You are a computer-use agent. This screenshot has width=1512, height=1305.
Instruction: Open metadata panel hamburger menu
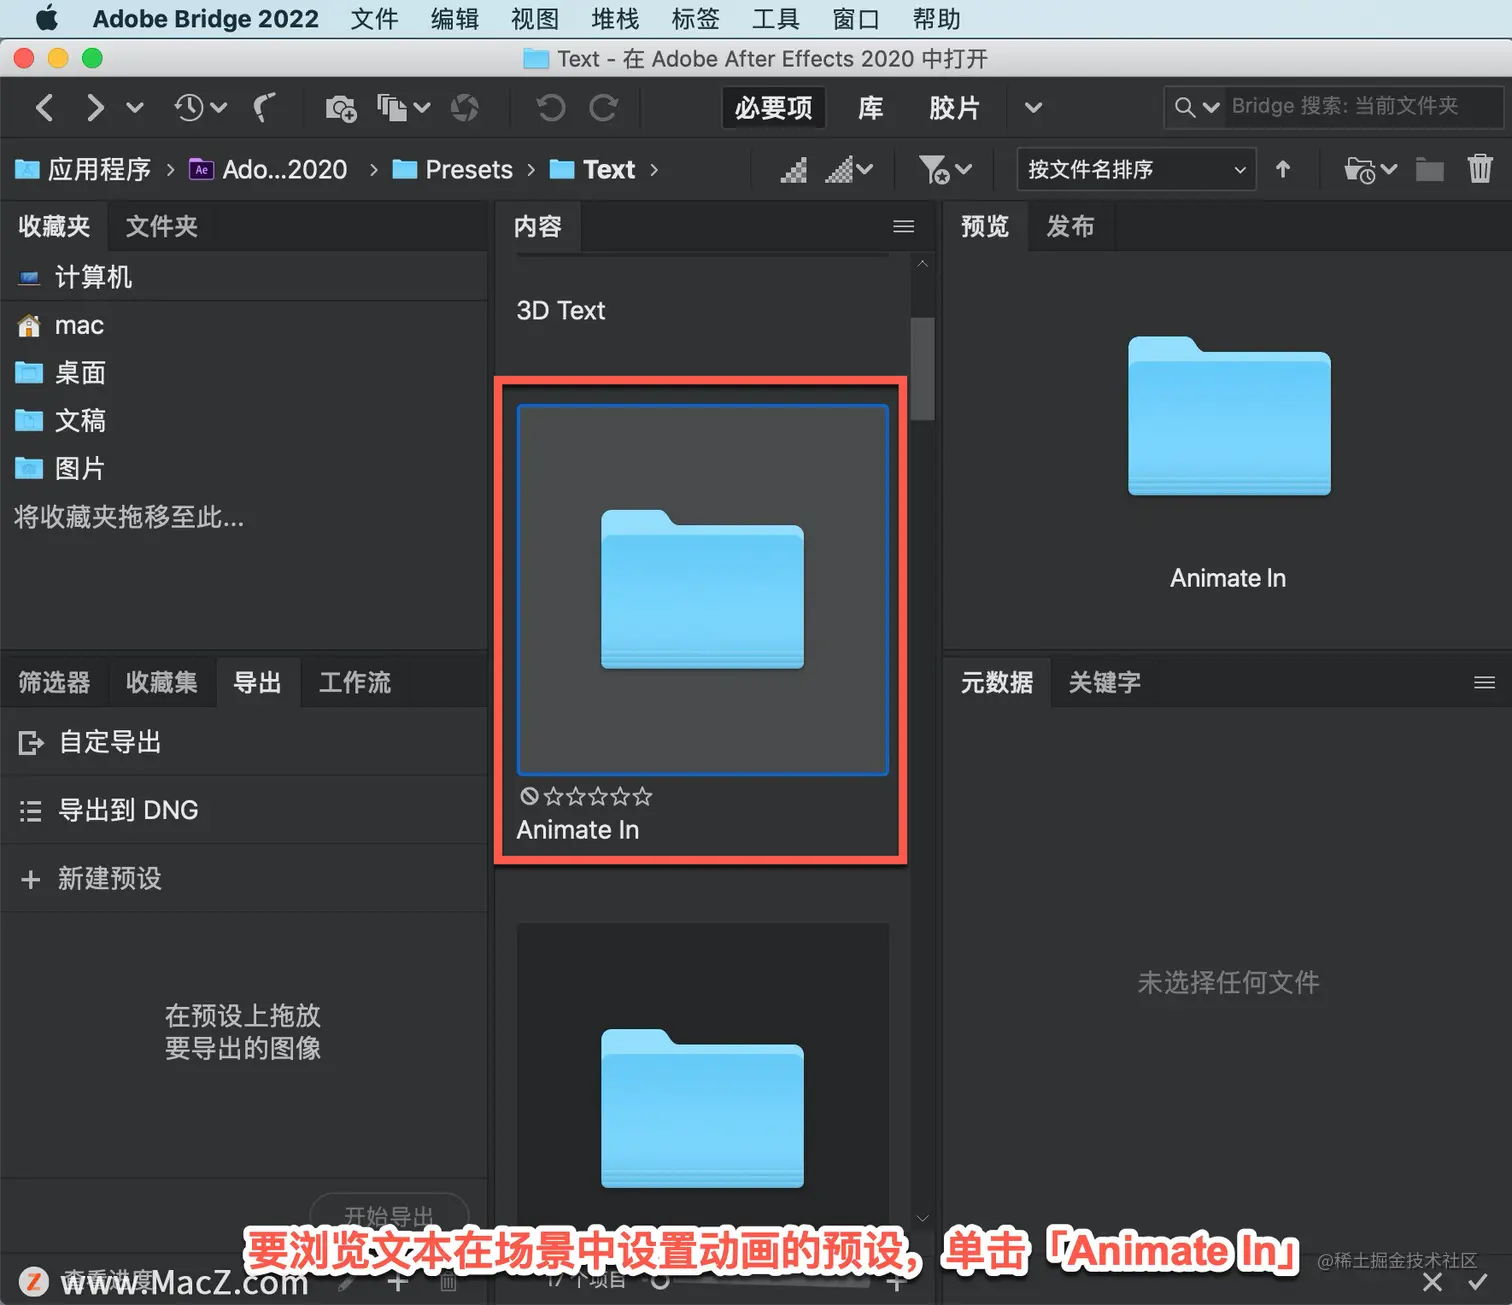1485,682
